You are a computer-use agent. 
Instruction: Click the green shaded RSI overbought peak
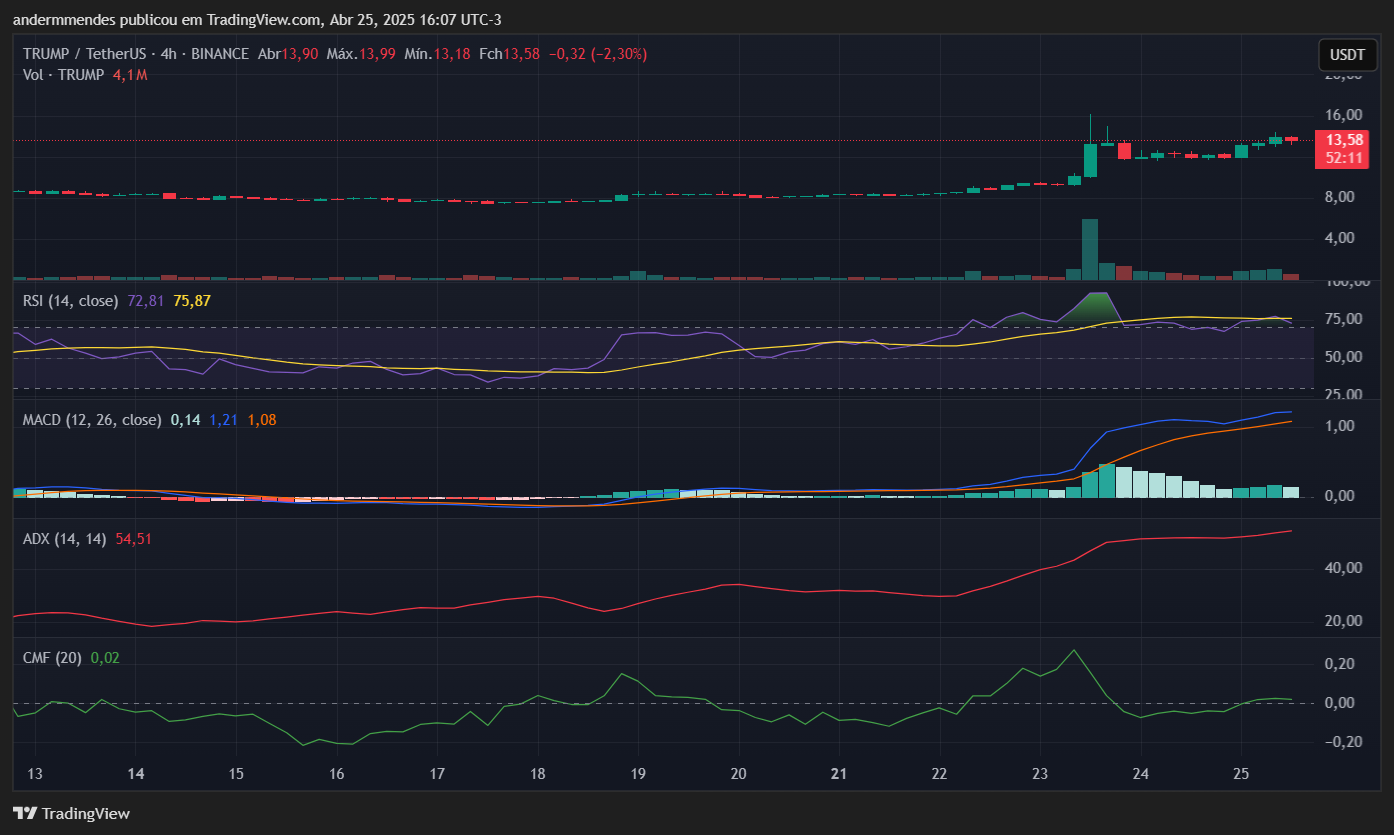[x=1098, y=309]
